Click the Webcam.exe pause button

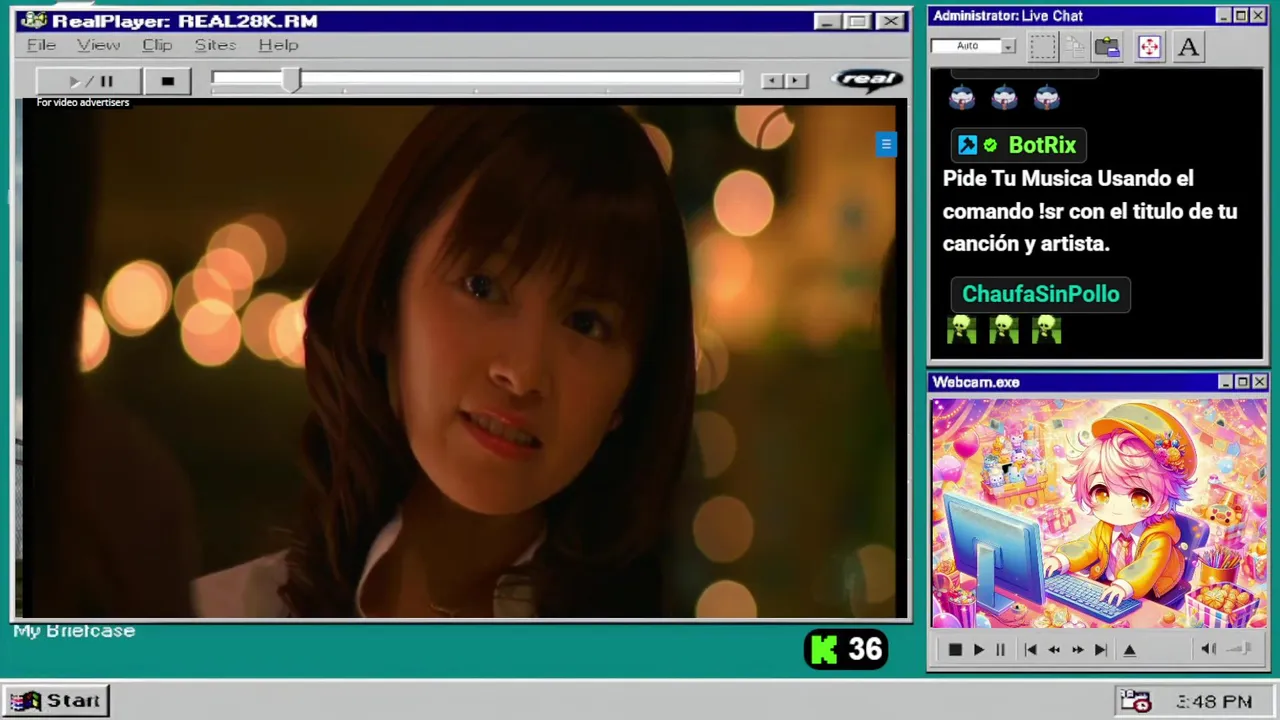pyautogui.click(x=1000, y=650)
